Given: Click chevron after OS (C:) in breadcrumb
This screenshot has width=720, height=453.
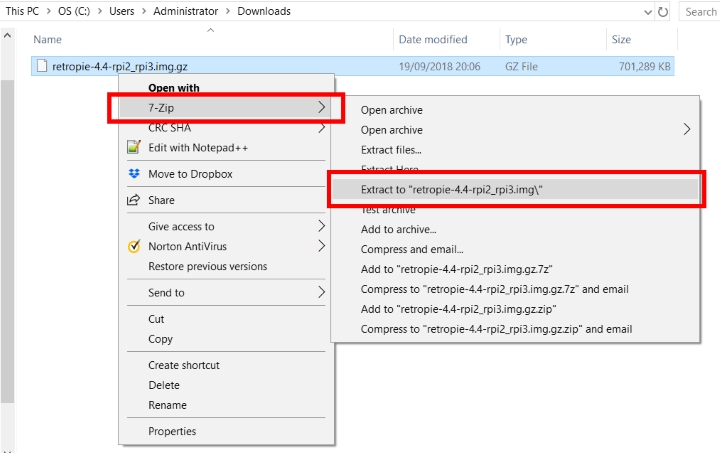Looking at the screenshot, I should (100, 11).
